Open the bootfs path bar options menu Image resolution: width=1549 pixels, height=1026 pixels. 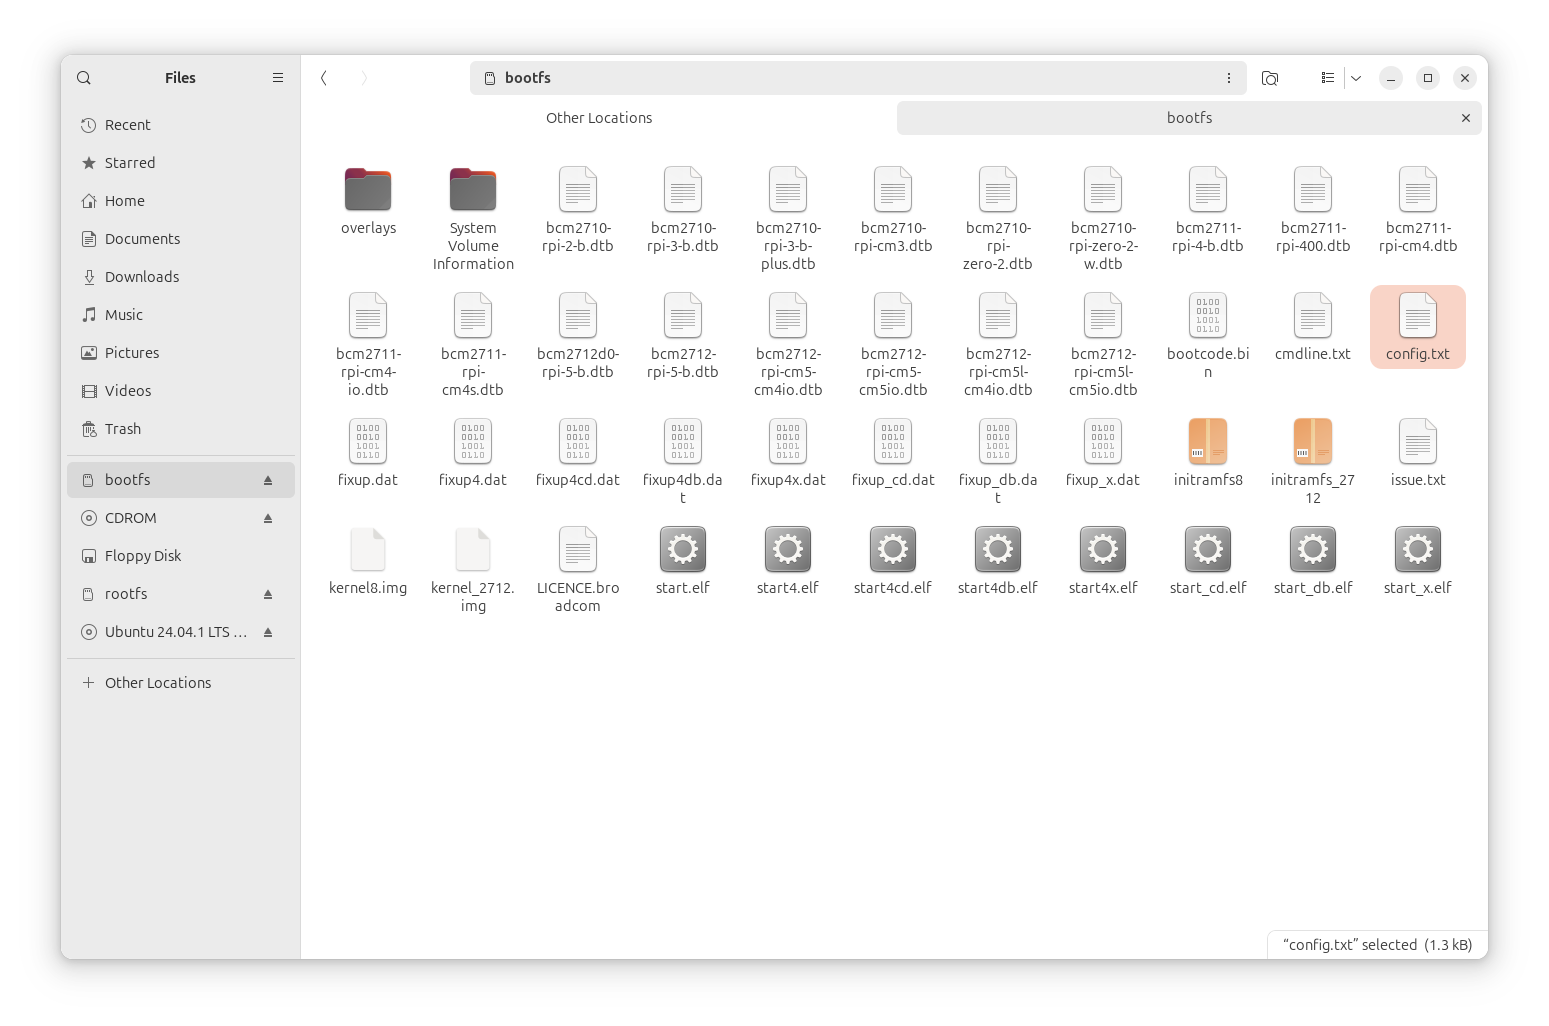(x=1228, y=78)
